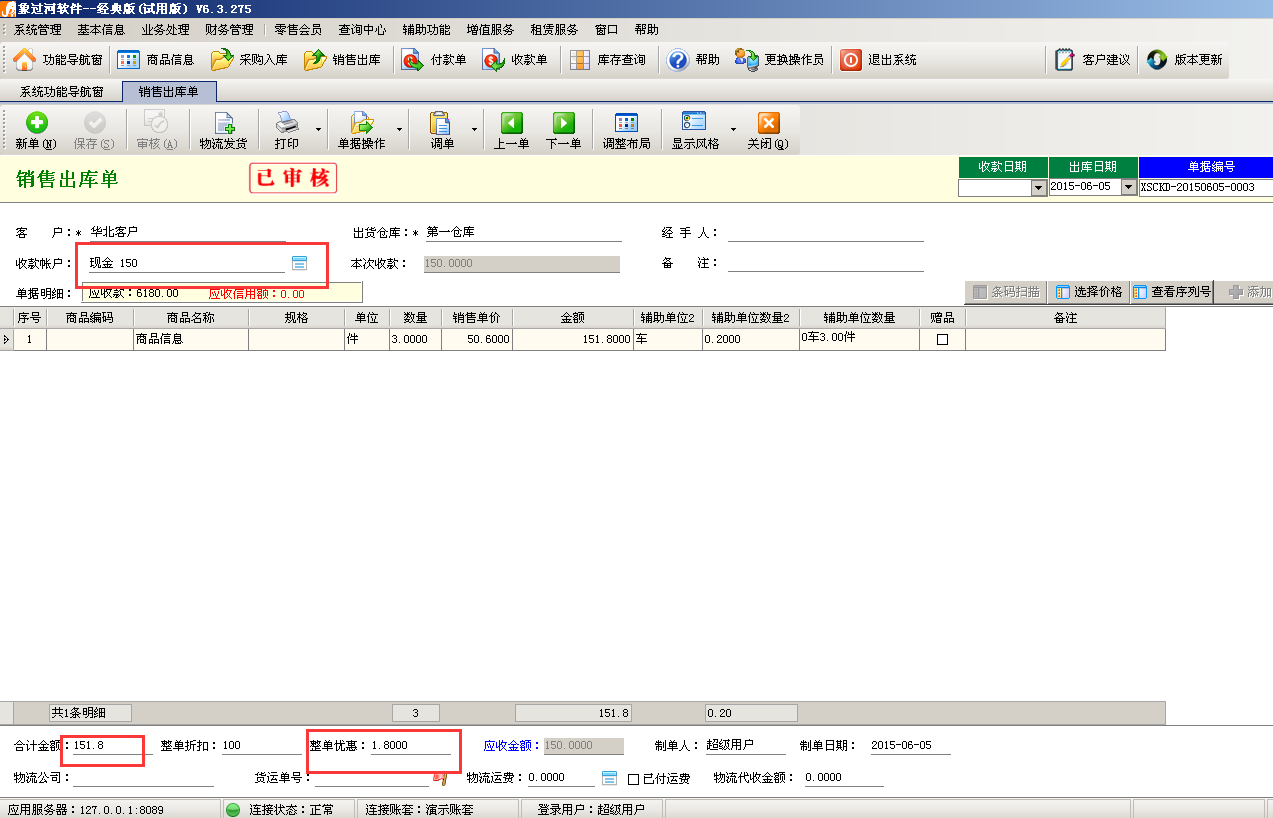This screenshot has width=1273, height=818.
Task: Open the 收款日期 date dropdown
Action: pyautogui.click(x=1038, y=187)
